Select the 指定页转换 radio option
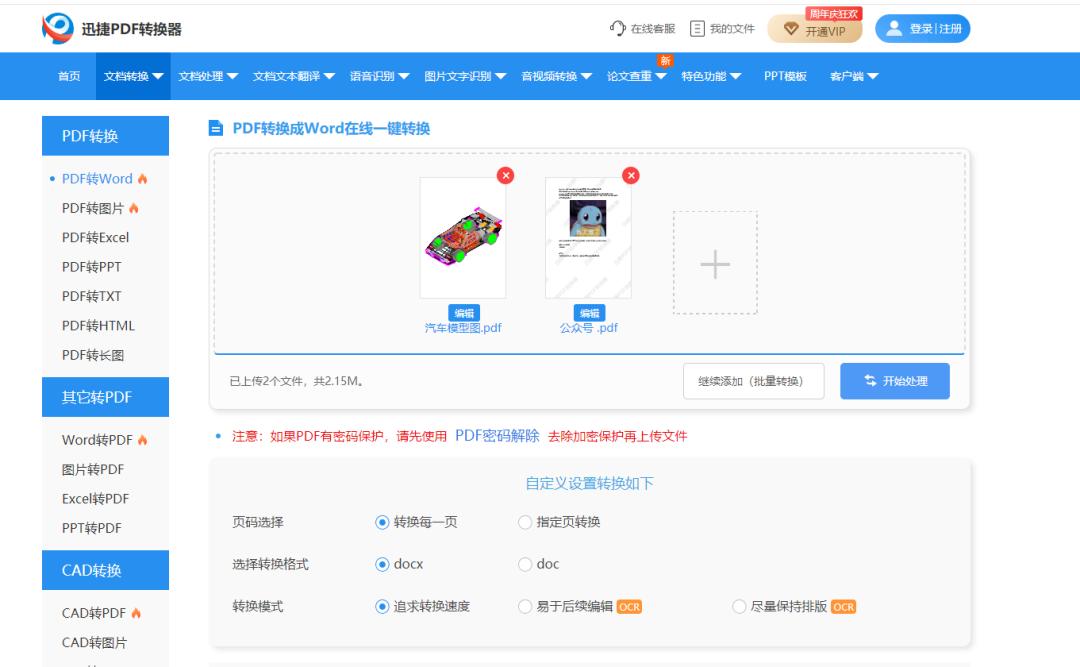This screenshot has height=667, width=1080. tap(524, 522)
